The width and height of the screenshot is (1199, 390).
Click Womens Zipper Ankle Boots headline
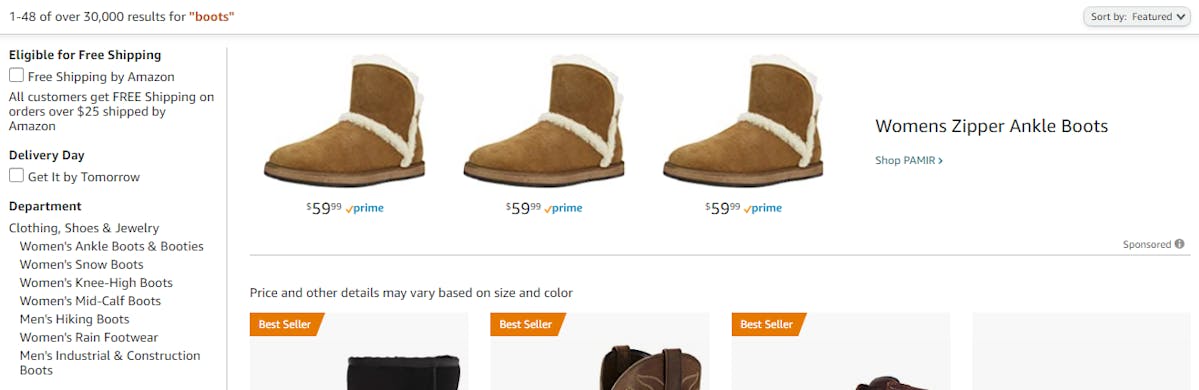(992, 126)
